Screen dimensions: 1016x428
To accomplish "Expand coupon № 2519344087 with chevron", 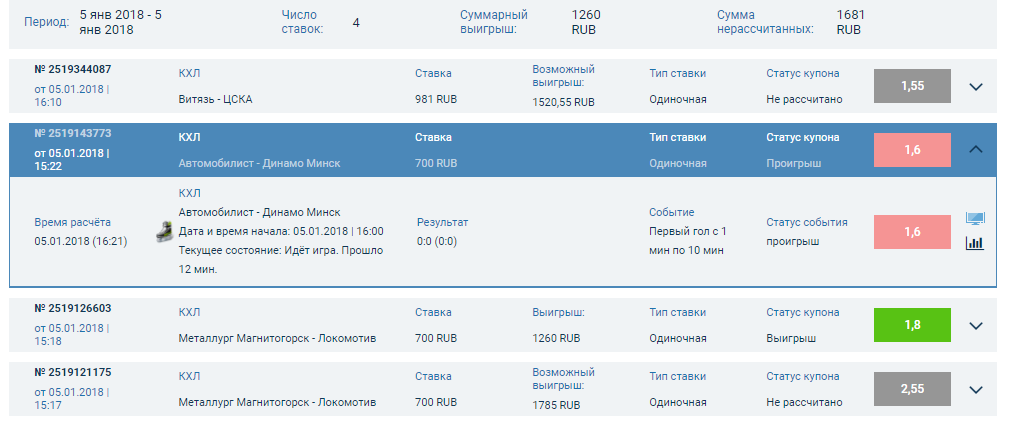I will (x=977, y=87).
